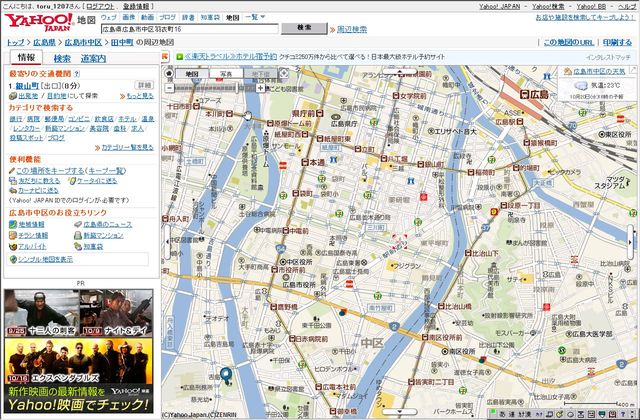Image resolution: width=640 pixels, height=420 pixels.
Task: Select the 地下街 map mode button
Action: (260, 74)
